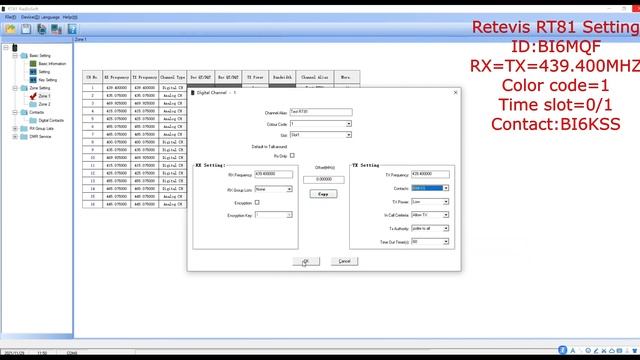
Task: Click the Offset(MHz) input field
Action: pyautogui.click(x=324, y=180)
